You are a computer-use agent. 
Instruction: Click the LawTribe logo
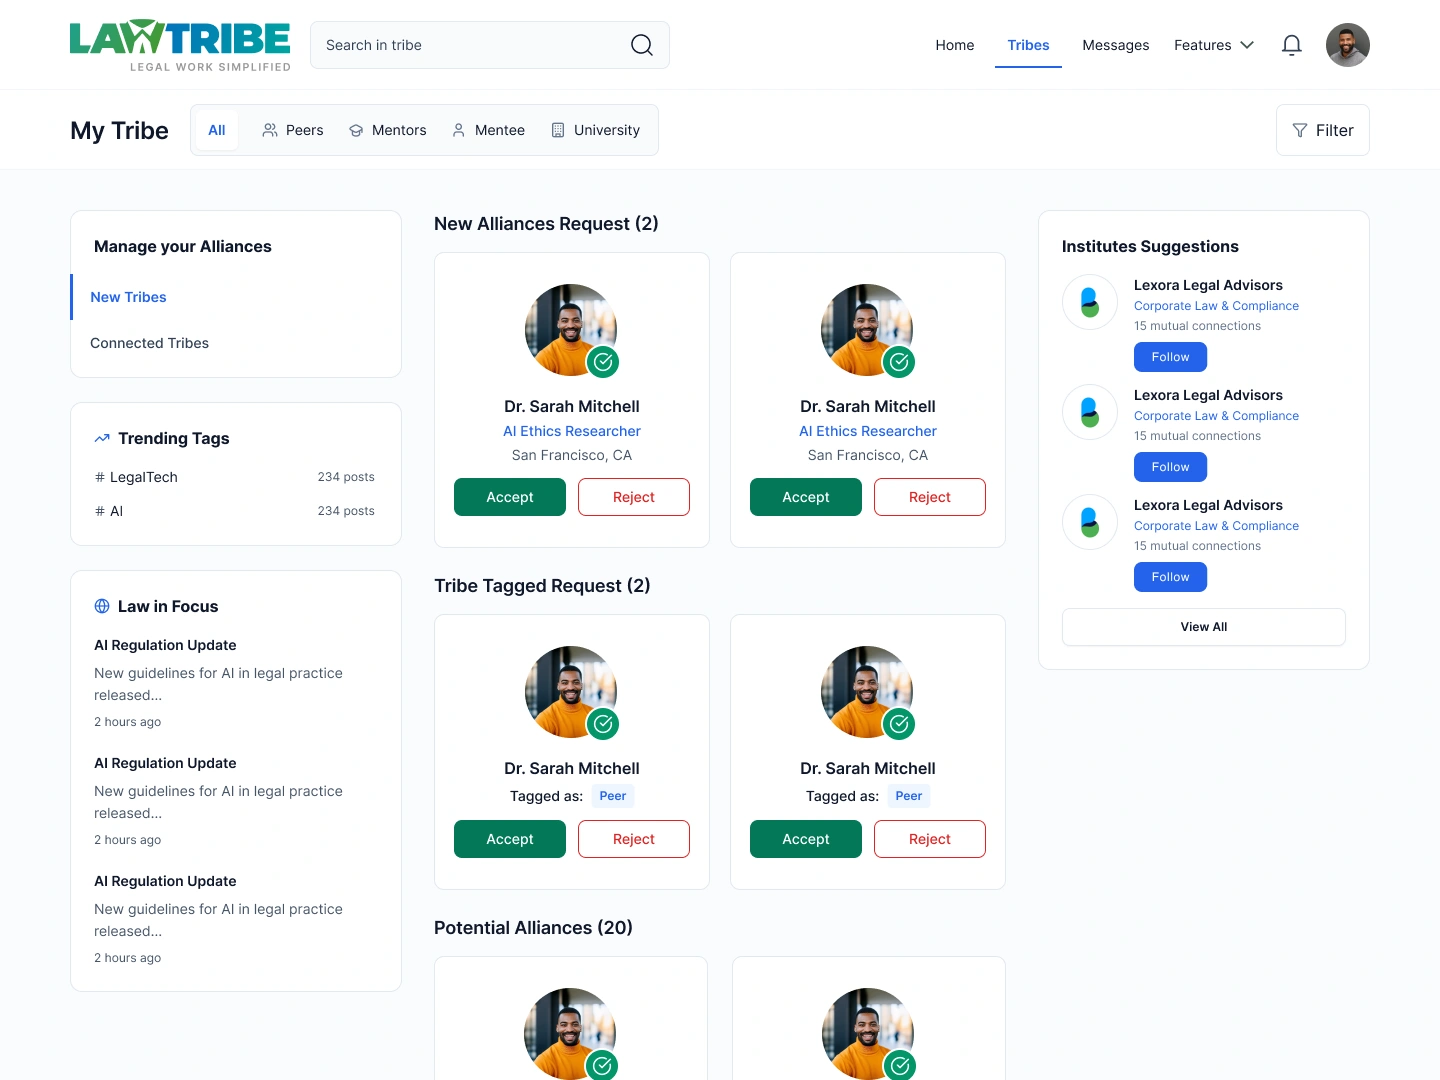(x=180, y=45)
